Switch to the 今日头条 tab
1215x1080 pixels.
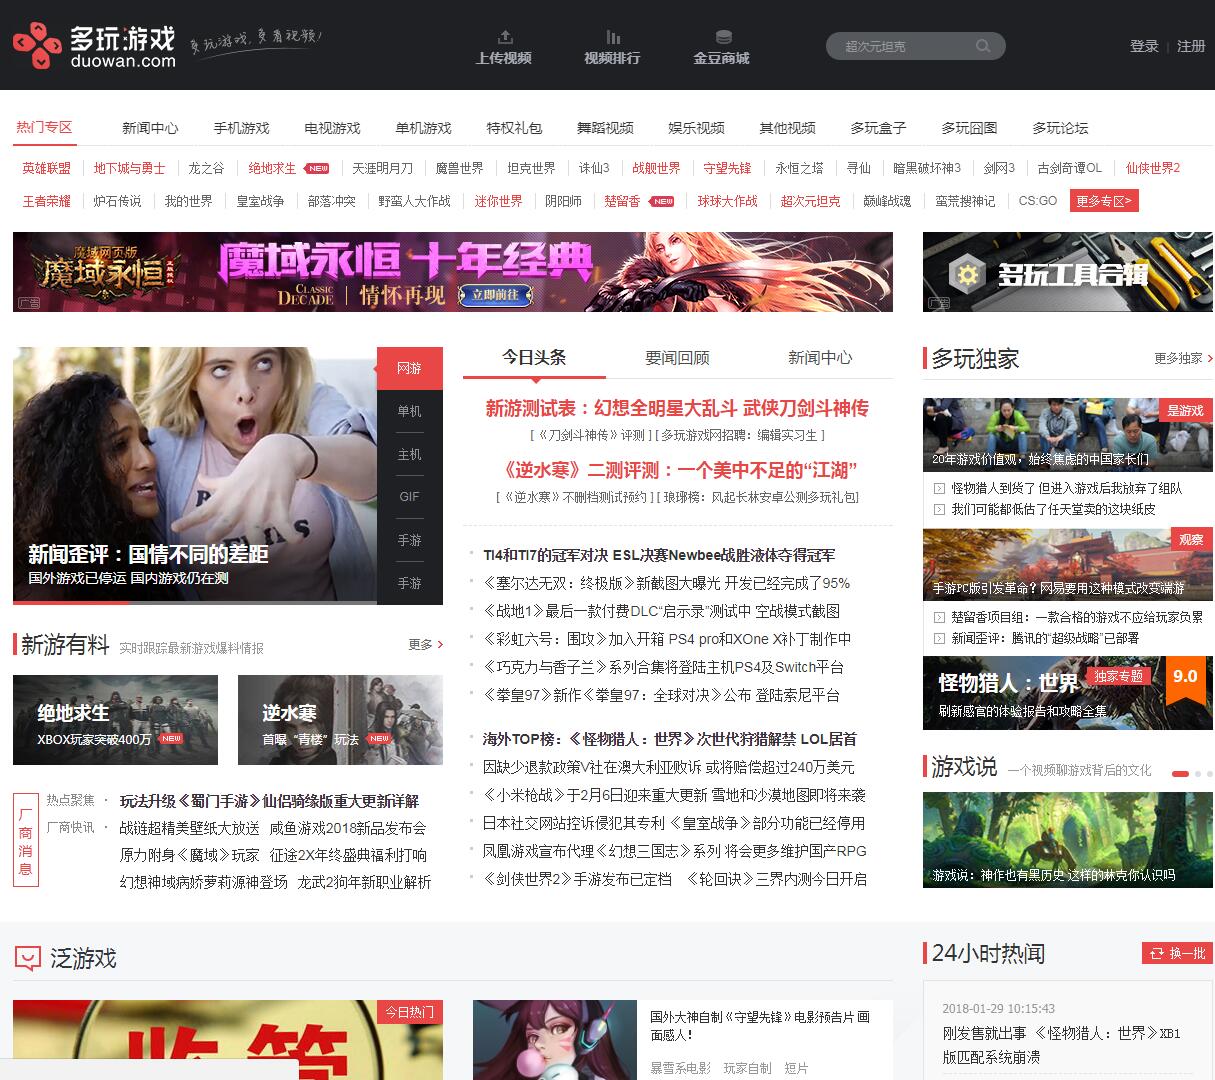point(534,357)
